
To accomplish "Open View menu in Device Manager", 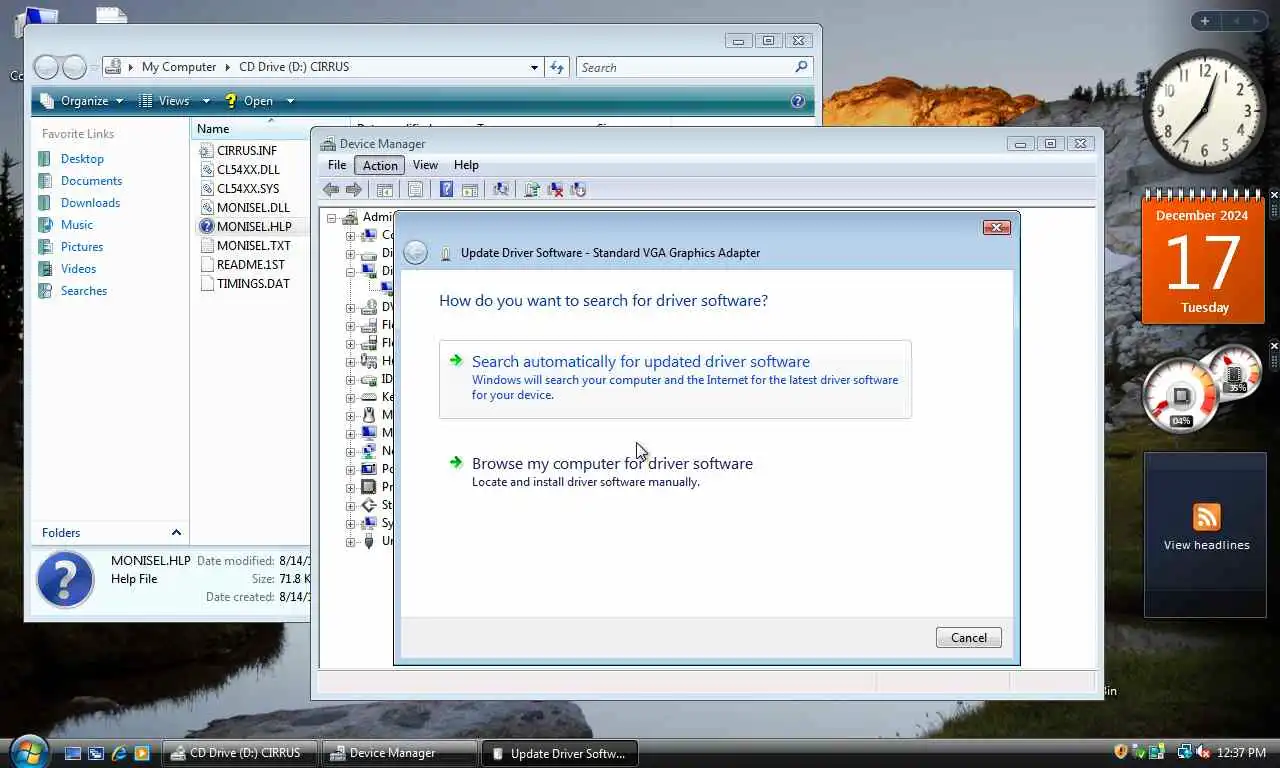I will (425, 165).
